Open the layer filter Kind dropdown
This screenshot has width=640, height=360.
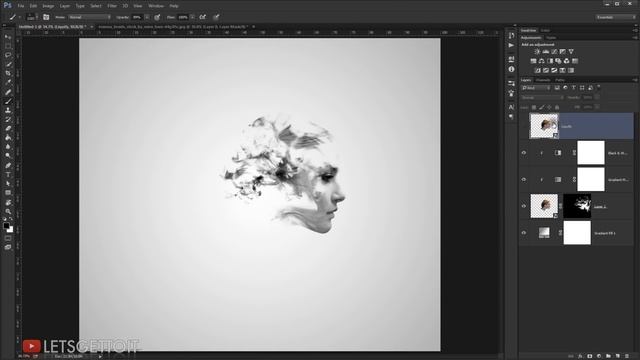point(536,88)
